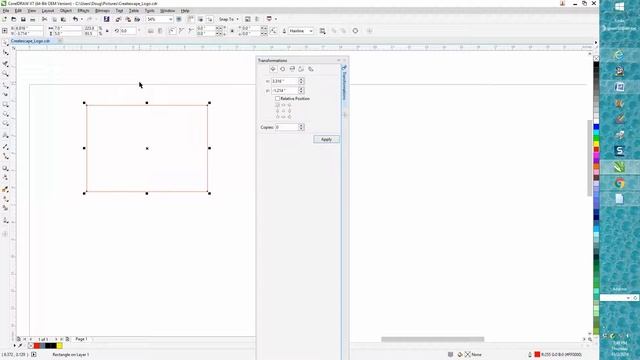The image size is (640, 360).
Task: Click vertical Transformations docker tab
Action: pyautogui.click(x=344, y=84)
